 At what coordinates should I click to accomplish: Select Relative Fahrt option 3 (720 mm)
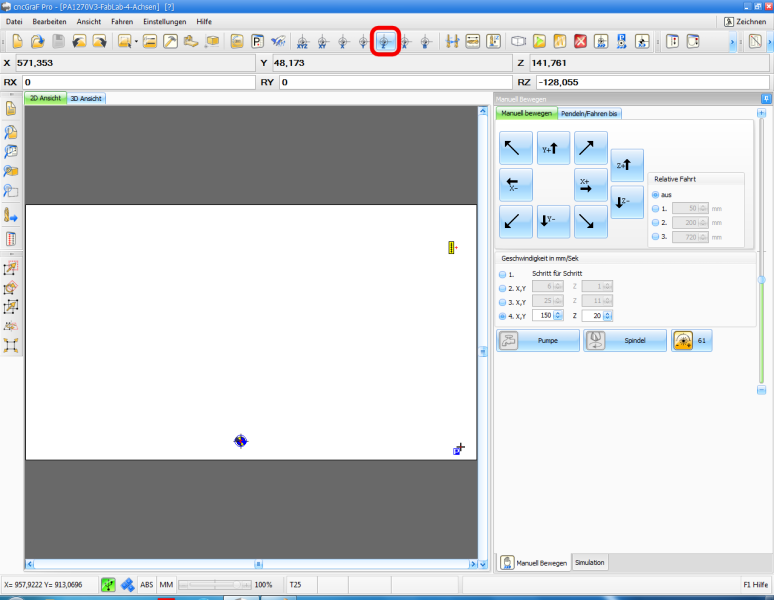(656, 236)
